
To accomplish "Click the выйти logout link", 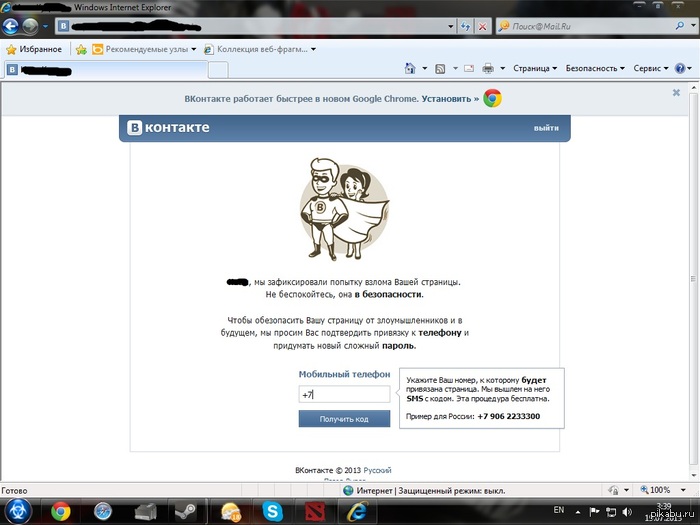I will [x=546, y=128].
